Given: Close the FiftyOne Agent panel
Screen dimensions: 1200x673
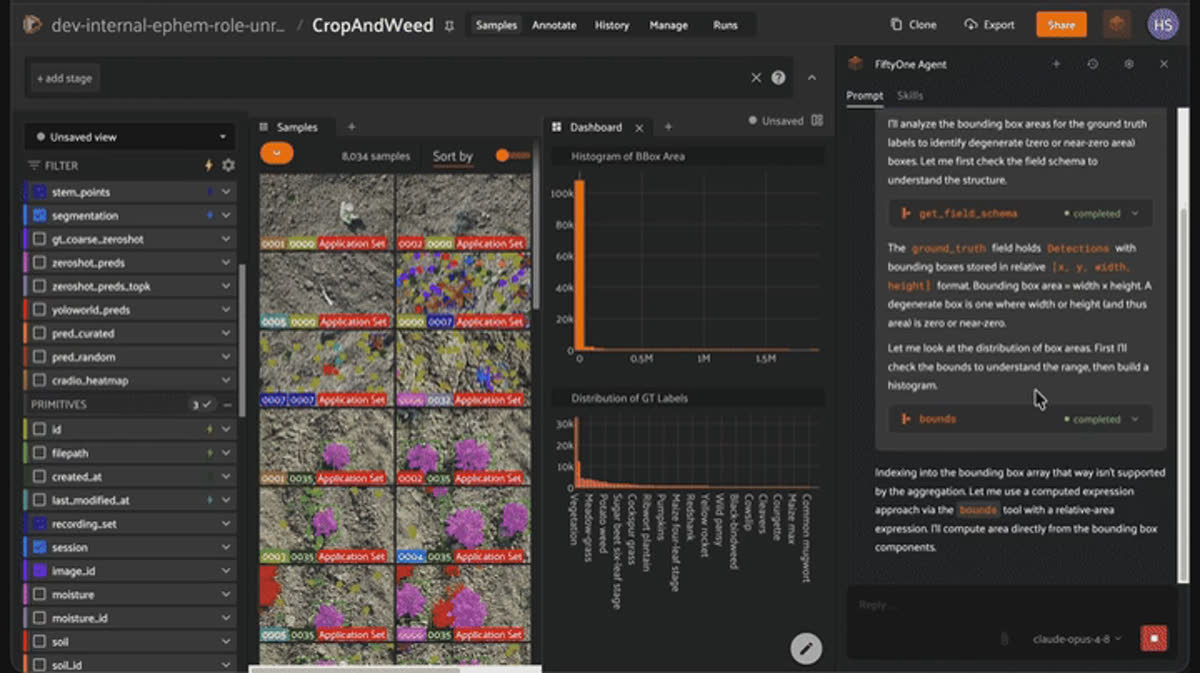Looking at the screenshot, I should (x=1164, y=64).
